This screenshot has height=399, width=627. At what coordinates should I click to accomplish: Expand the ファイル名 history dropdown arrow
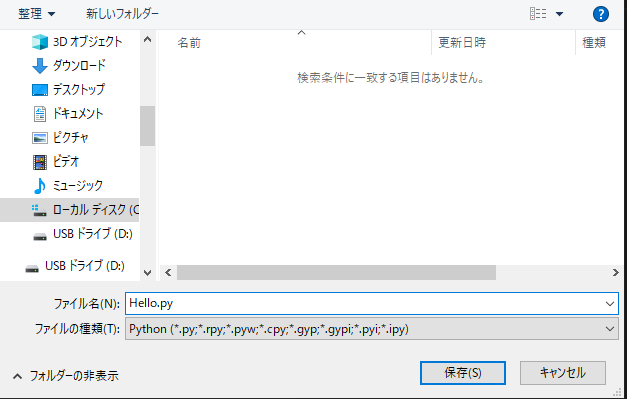click(x=610, y=304)
